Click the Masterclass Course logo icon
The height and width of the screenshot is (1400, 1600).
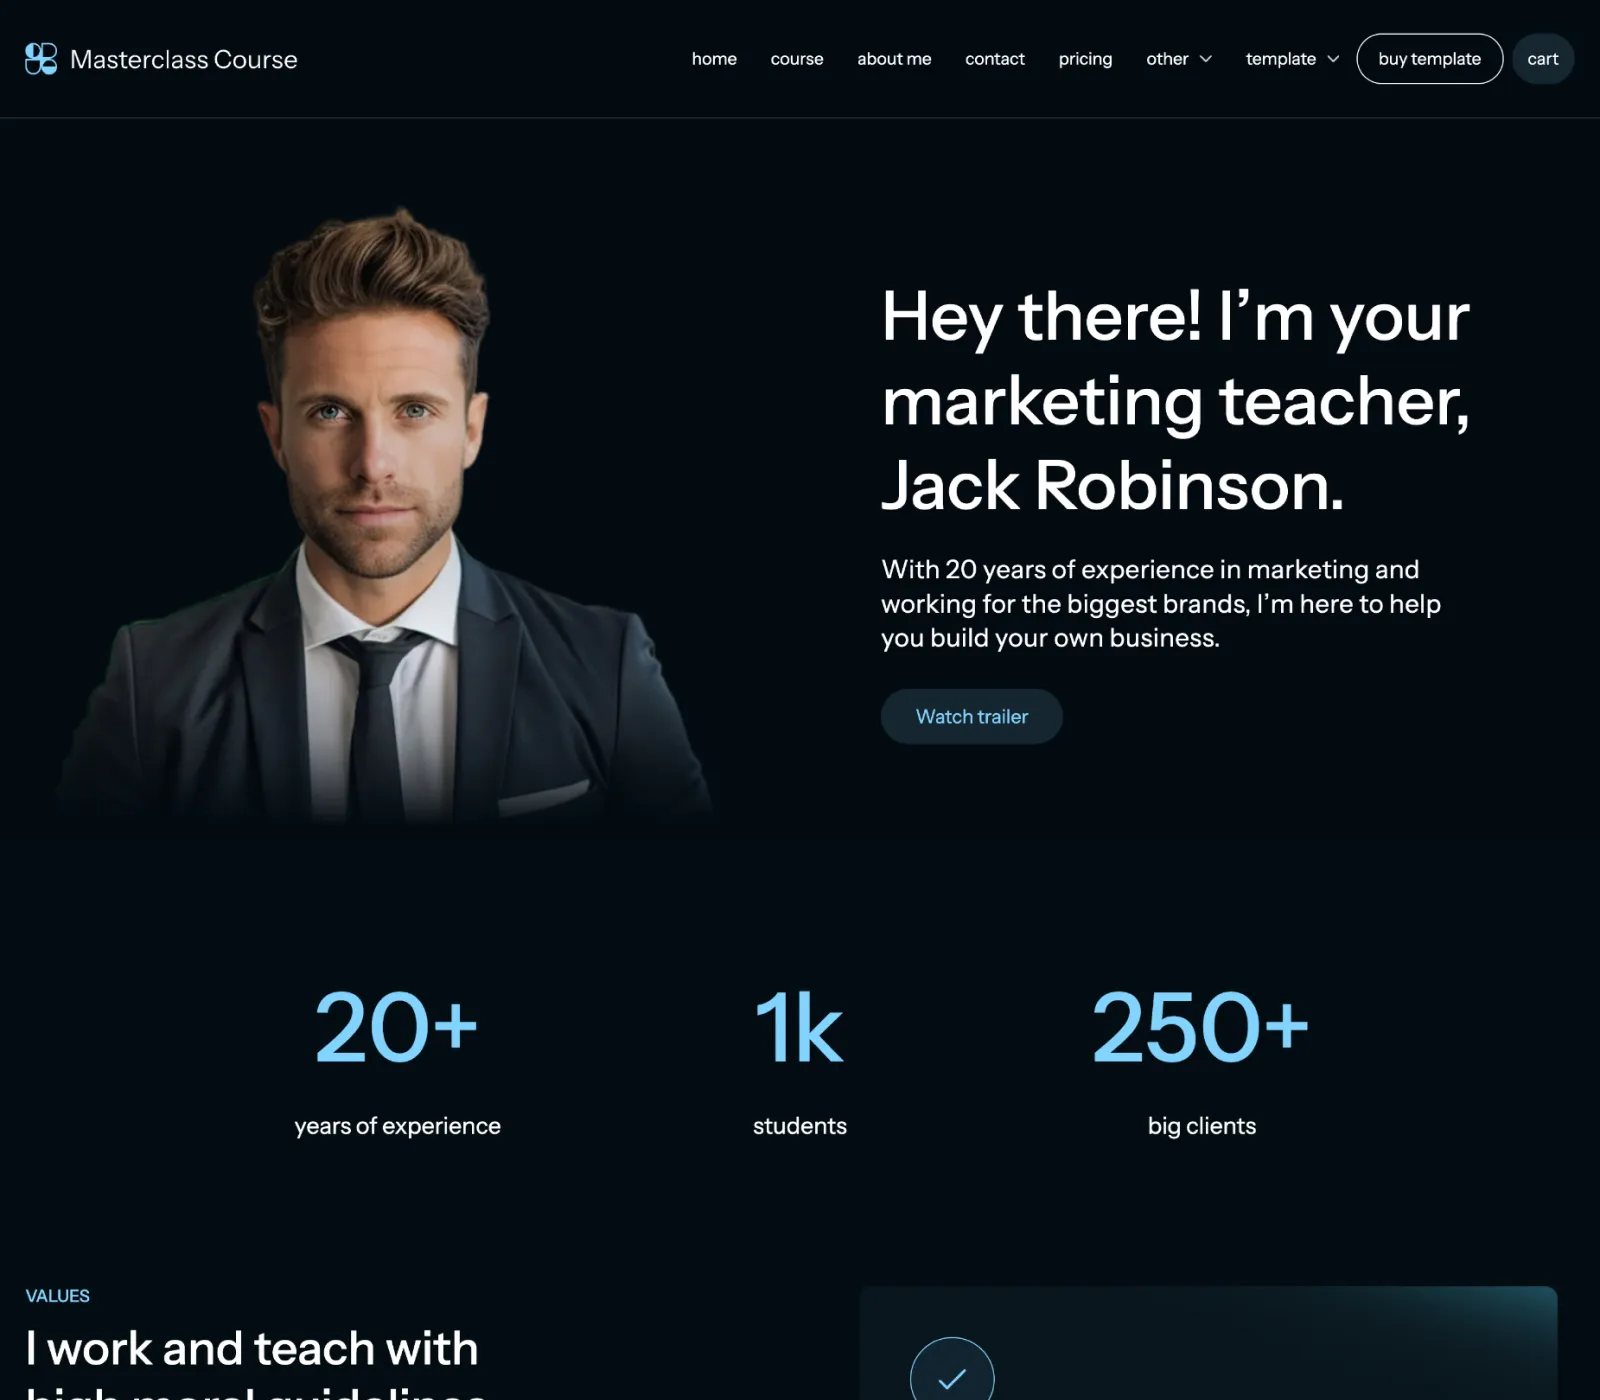[41, 59]
